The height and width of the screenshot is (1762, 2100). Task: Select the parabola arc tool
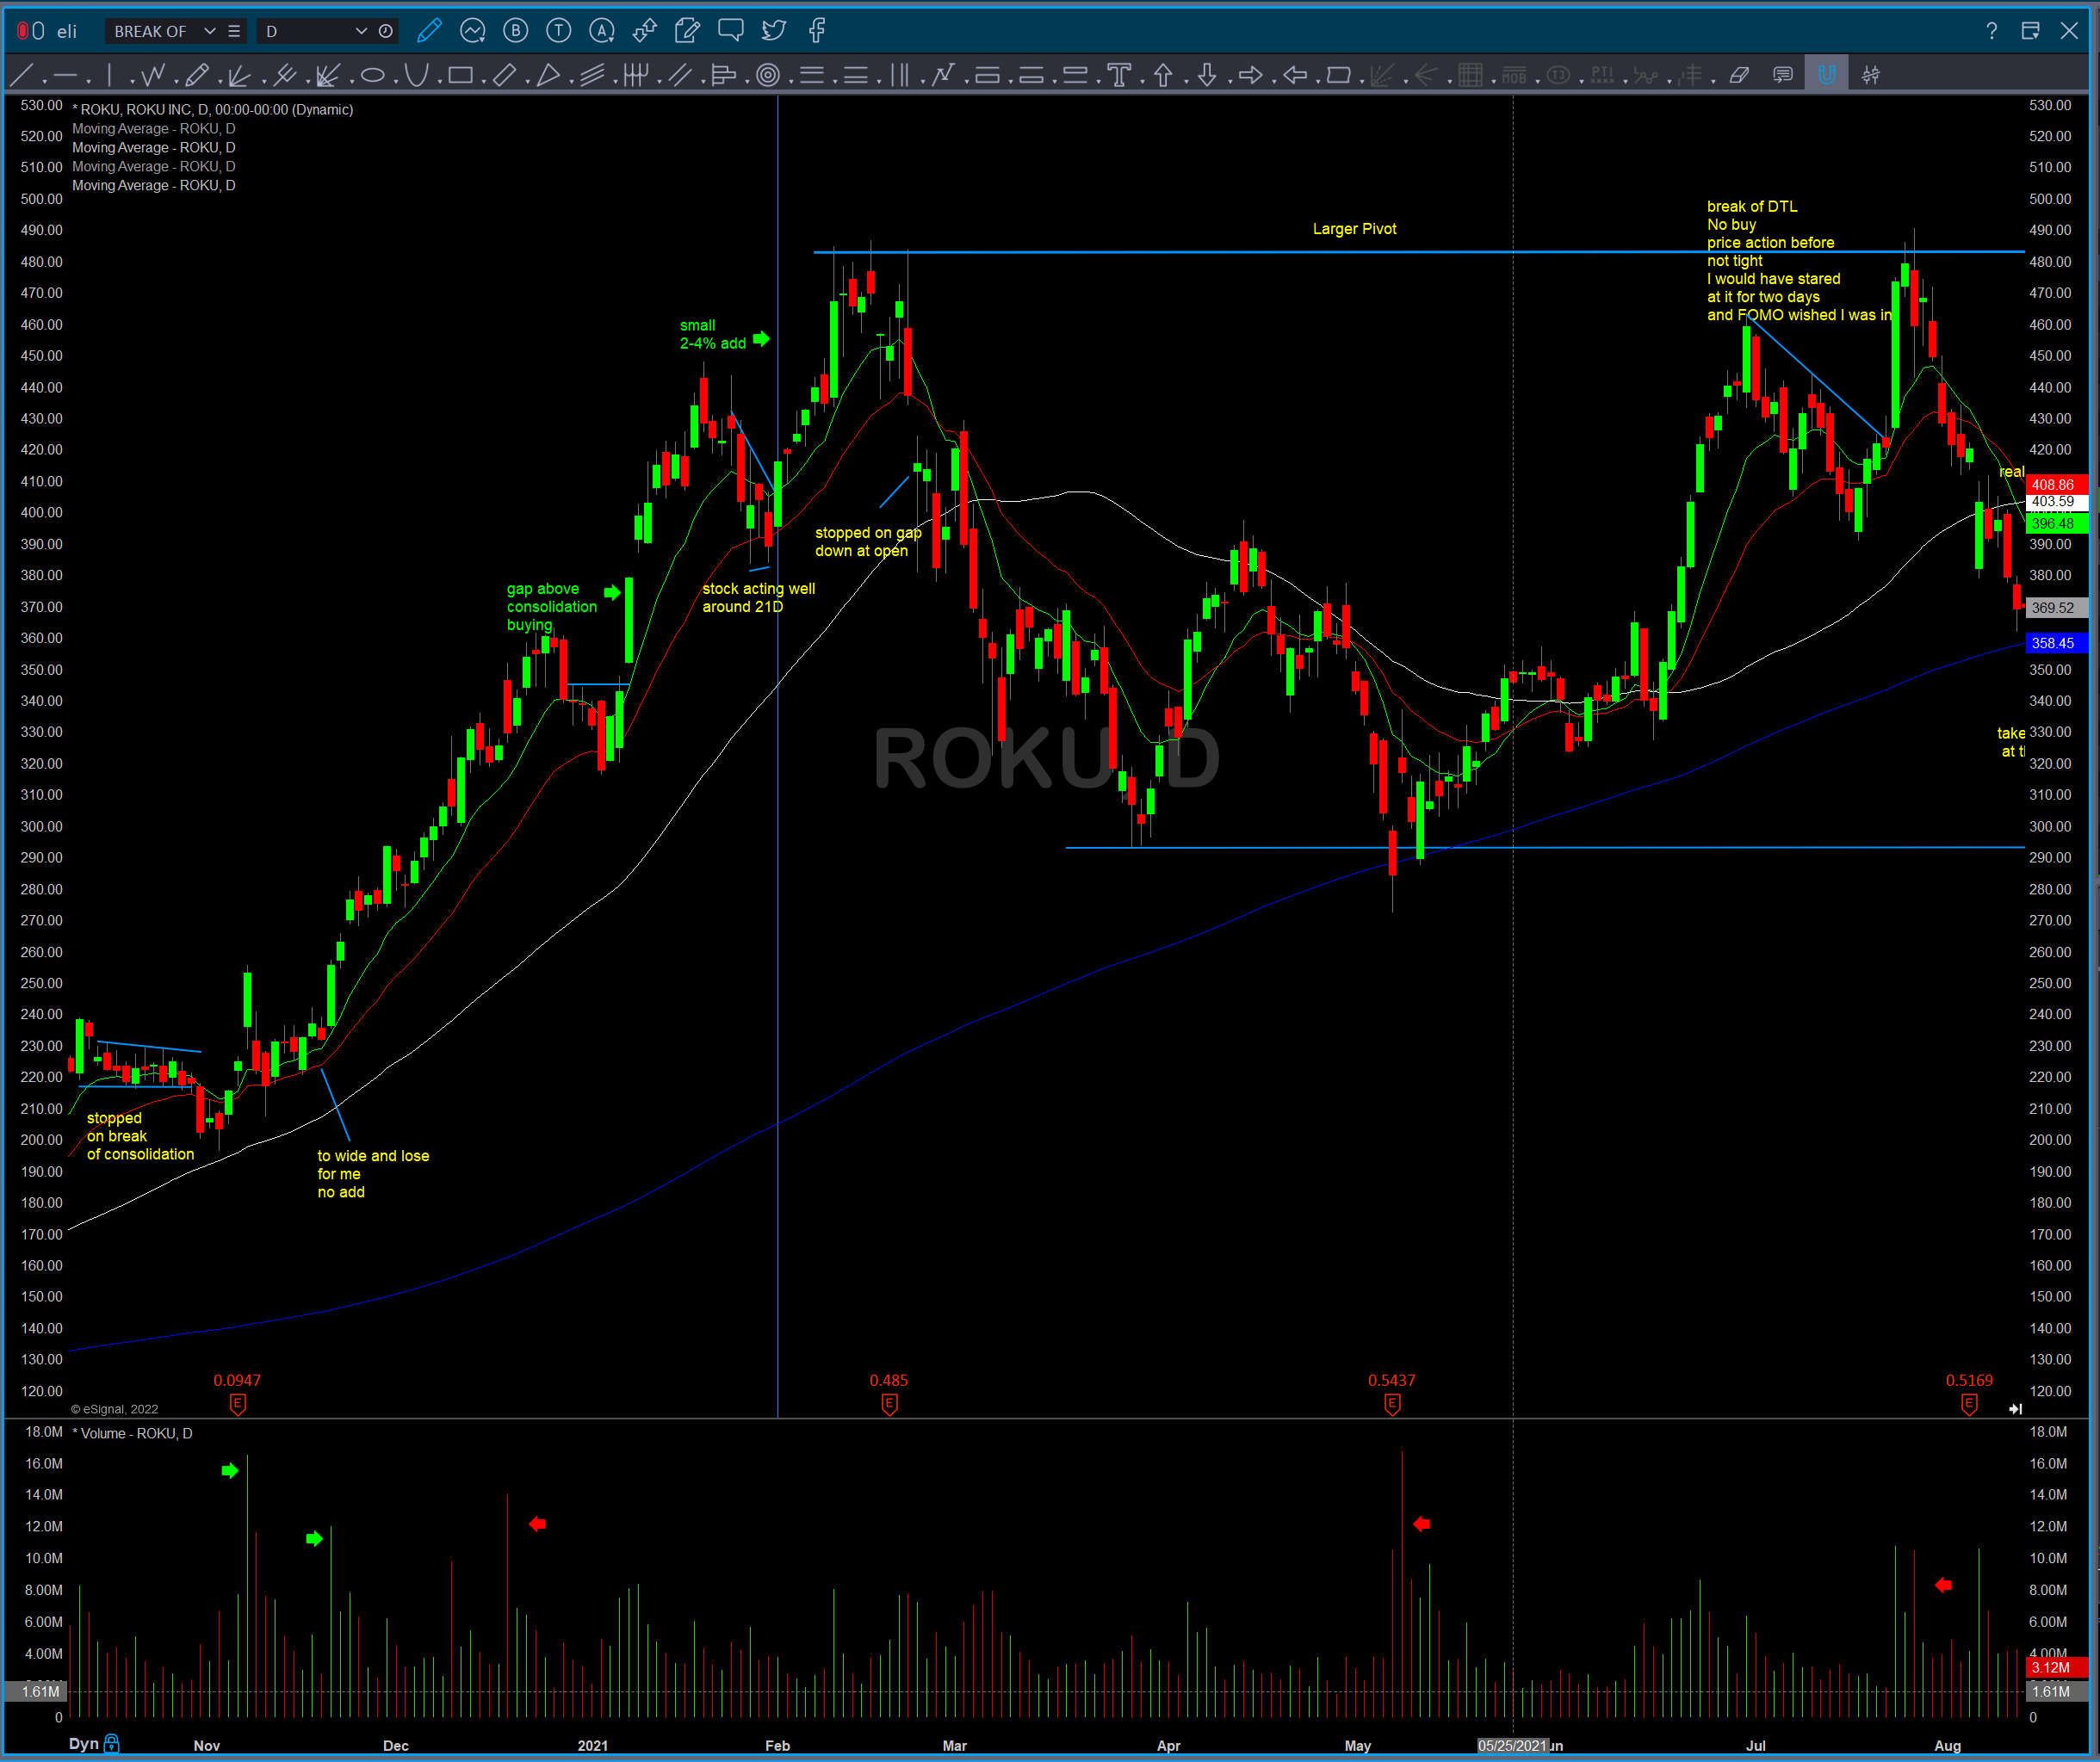(x=416, y=75)
